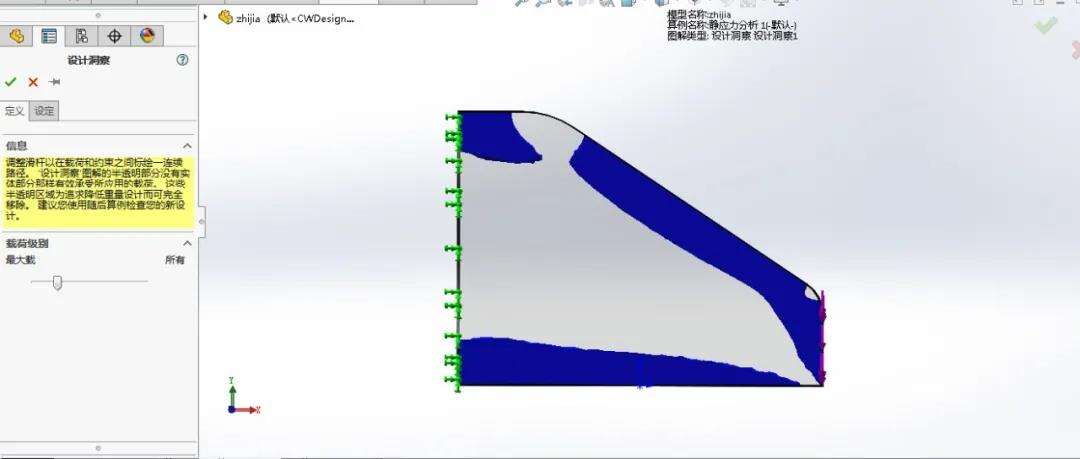Click the XYZ coordinate triad
The image size is (1080, 459).
coord(240,398)
